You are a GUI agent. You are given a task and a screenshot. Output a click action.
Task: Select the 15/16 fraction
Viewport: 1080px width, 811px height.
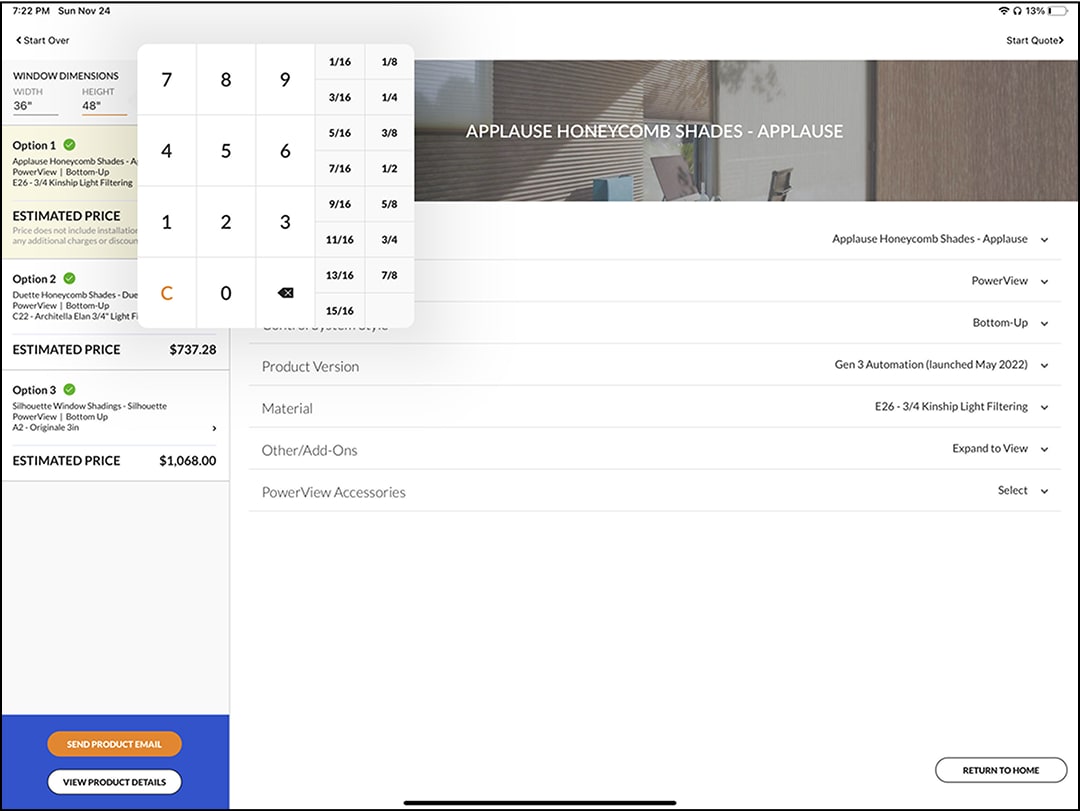point(340,311)
